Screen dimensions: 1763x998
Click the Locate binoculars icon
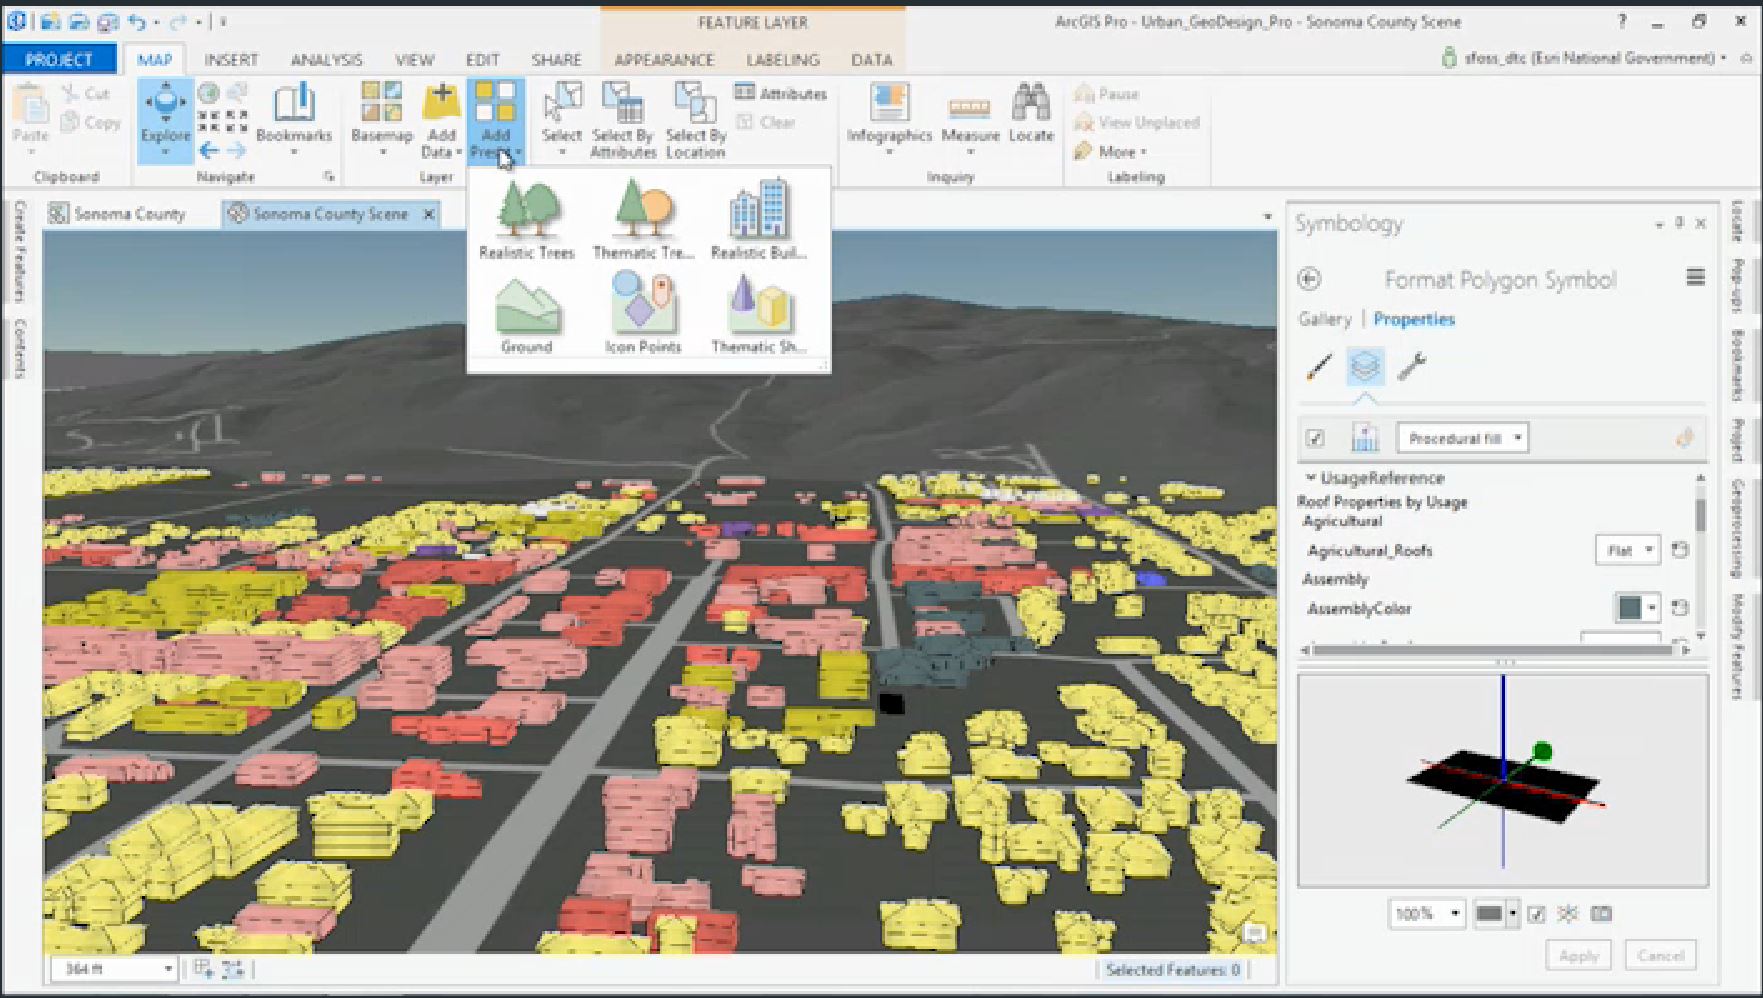point(1031,103)
